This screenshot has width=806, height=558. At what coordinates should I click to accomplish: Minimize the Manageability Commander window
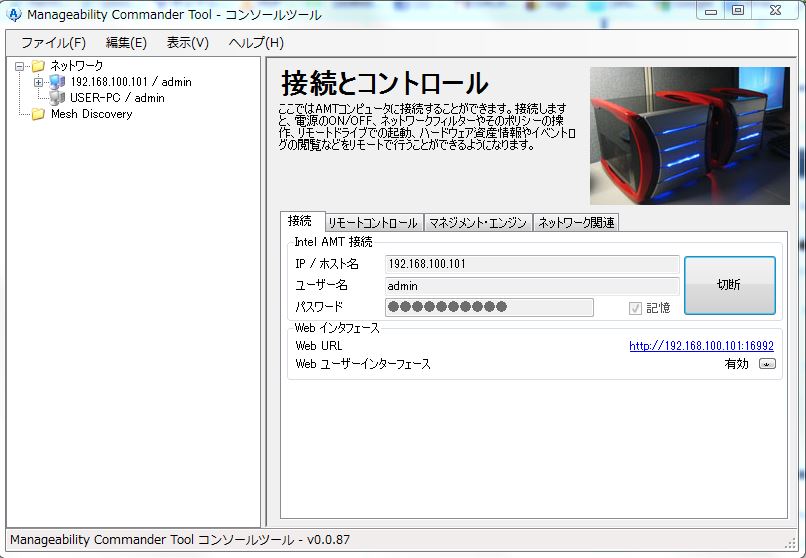tap(711, 11)
